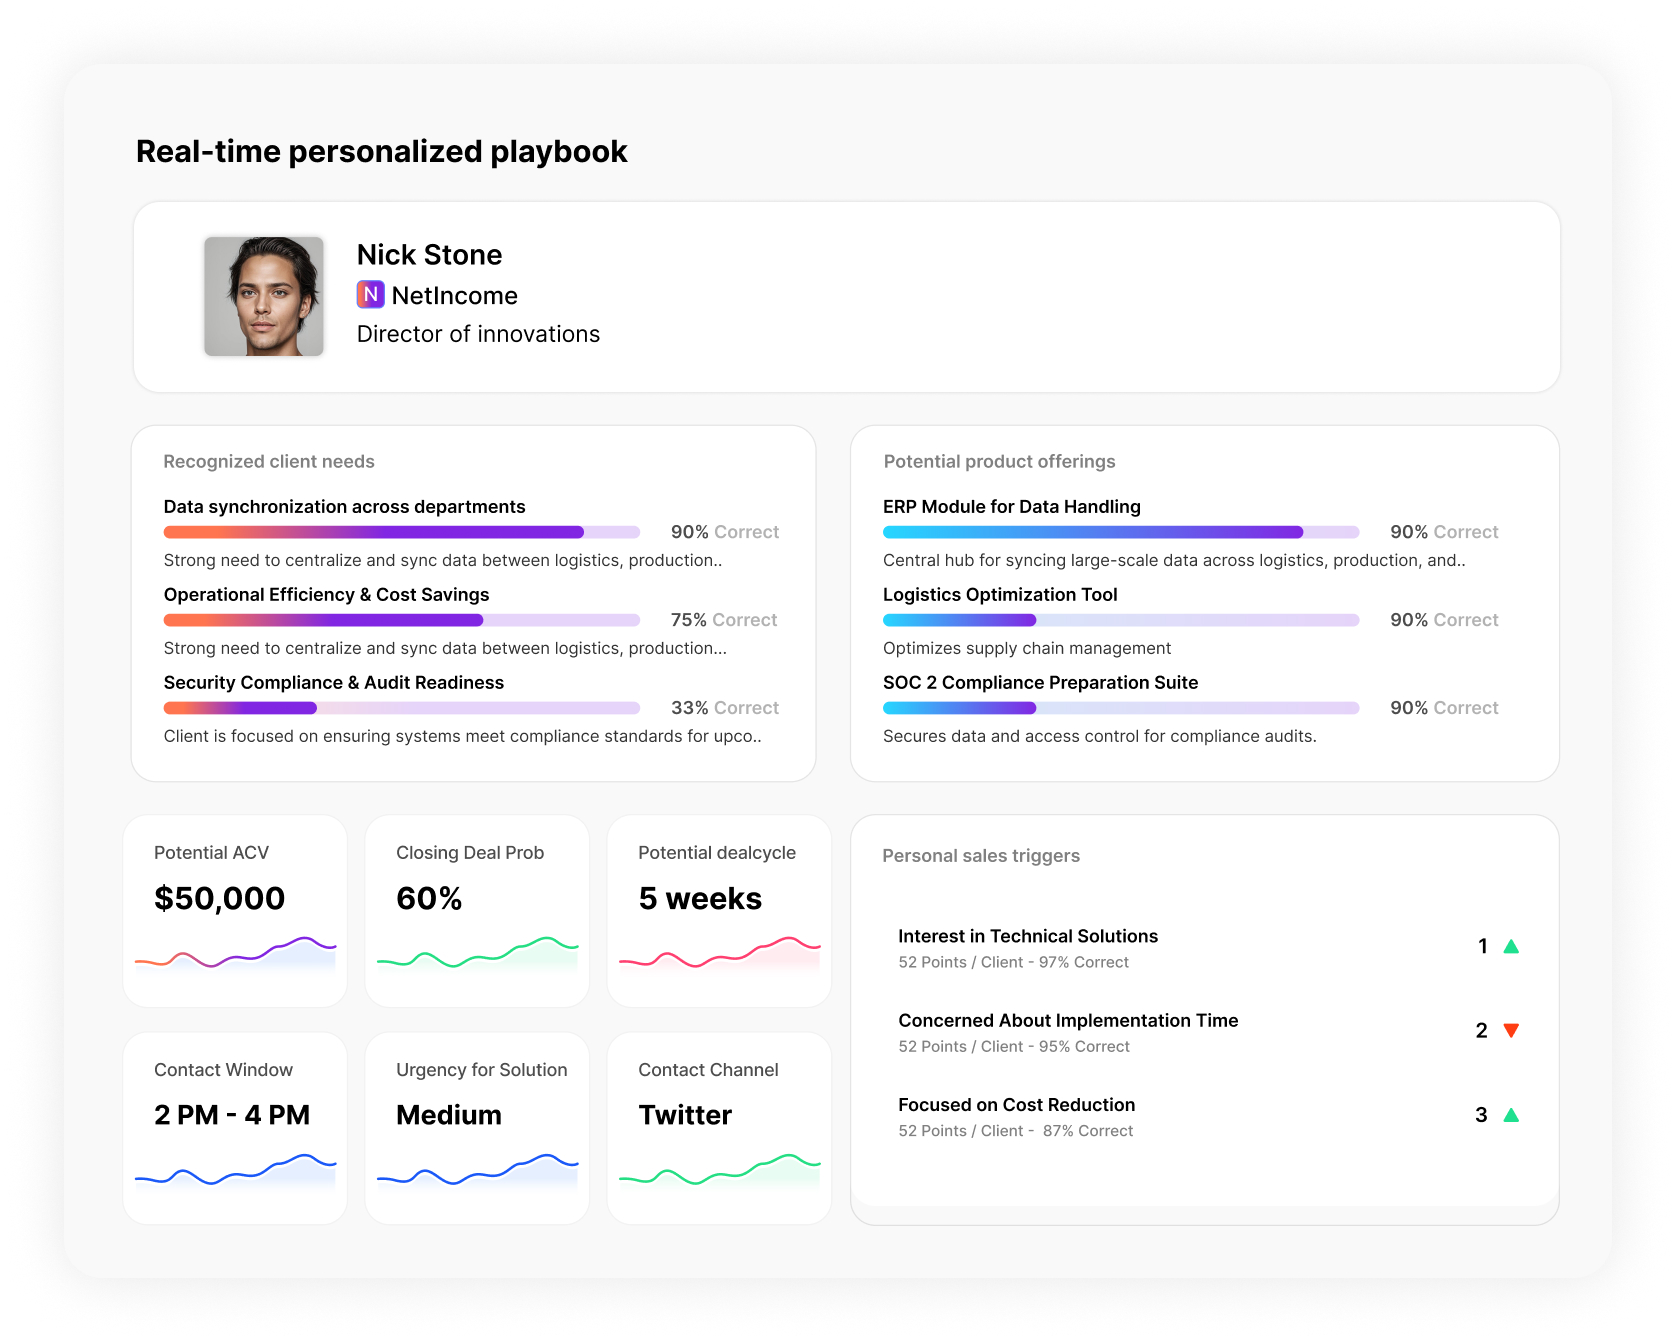Click the NetIncome company logo icon
The width and height of the screenshot is (1676, 1342).
click(x=370, y=295)
